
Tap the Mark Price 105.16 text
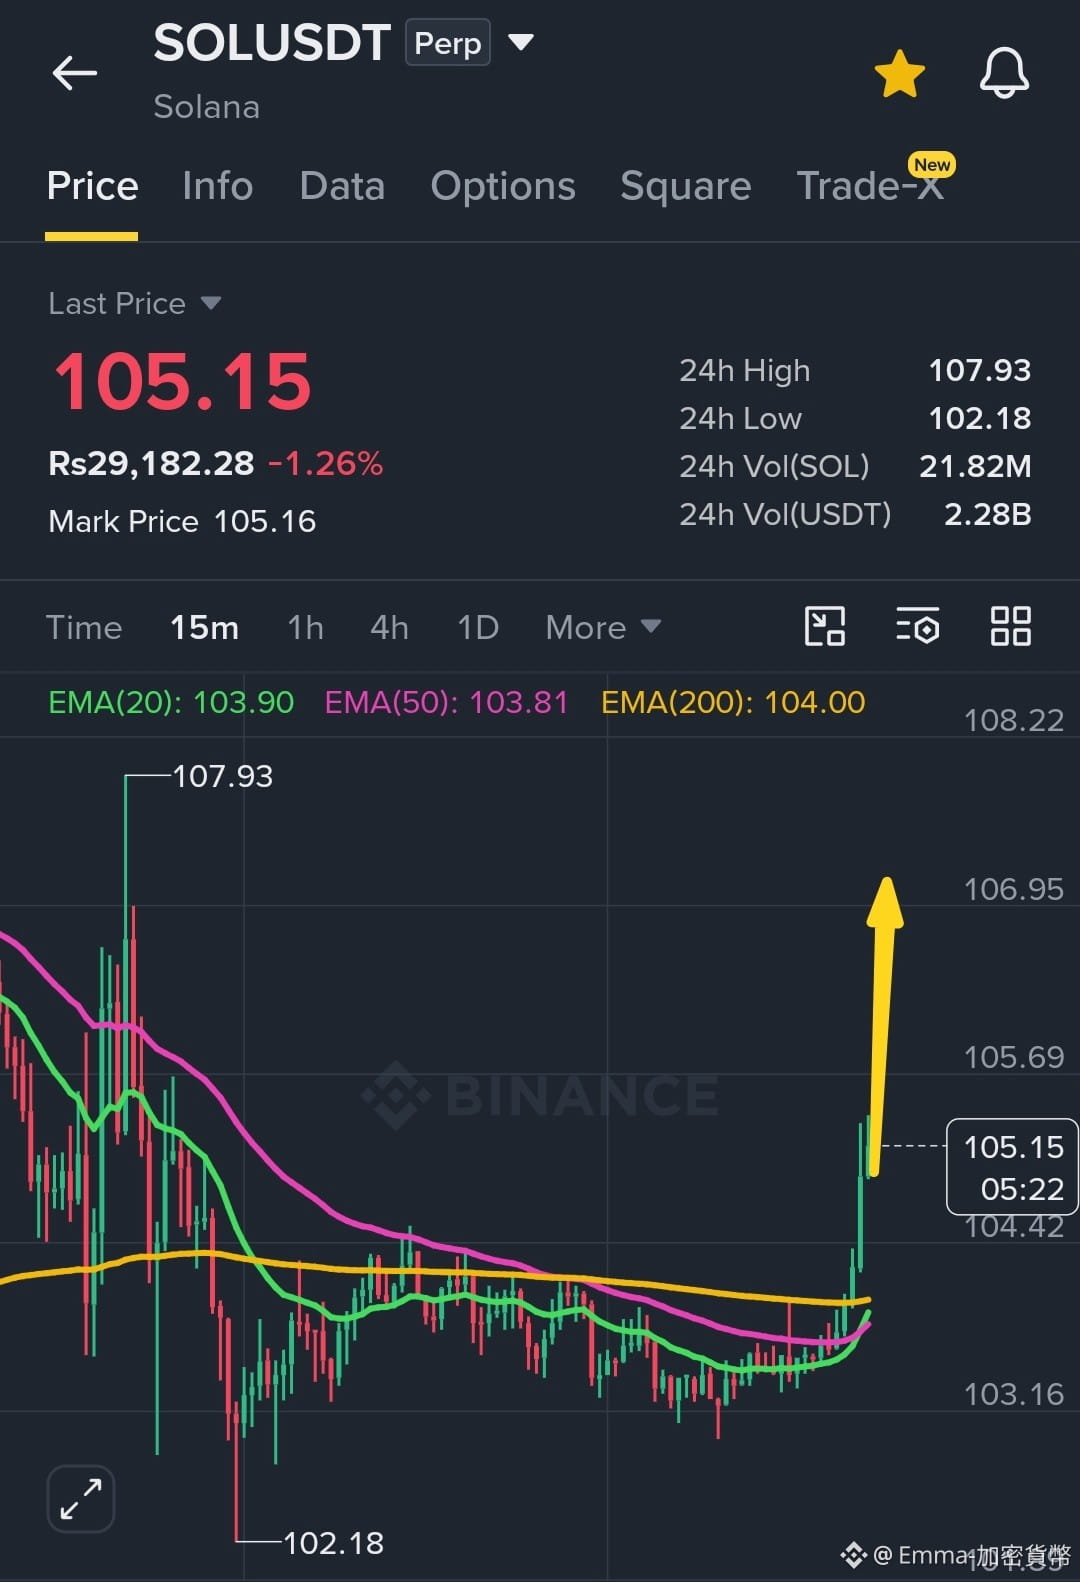182,521
